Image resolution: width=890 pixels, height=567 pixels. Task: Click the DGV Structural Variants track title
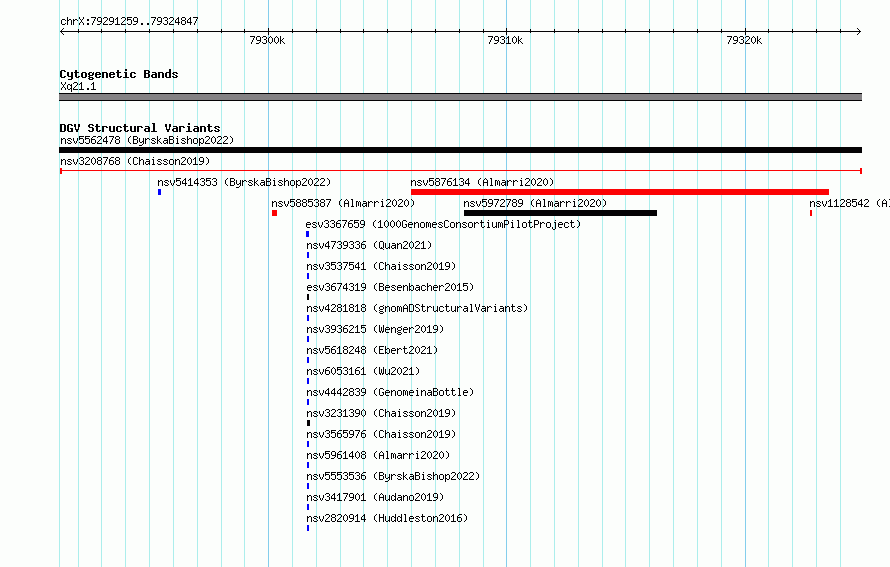coord(140,128)
